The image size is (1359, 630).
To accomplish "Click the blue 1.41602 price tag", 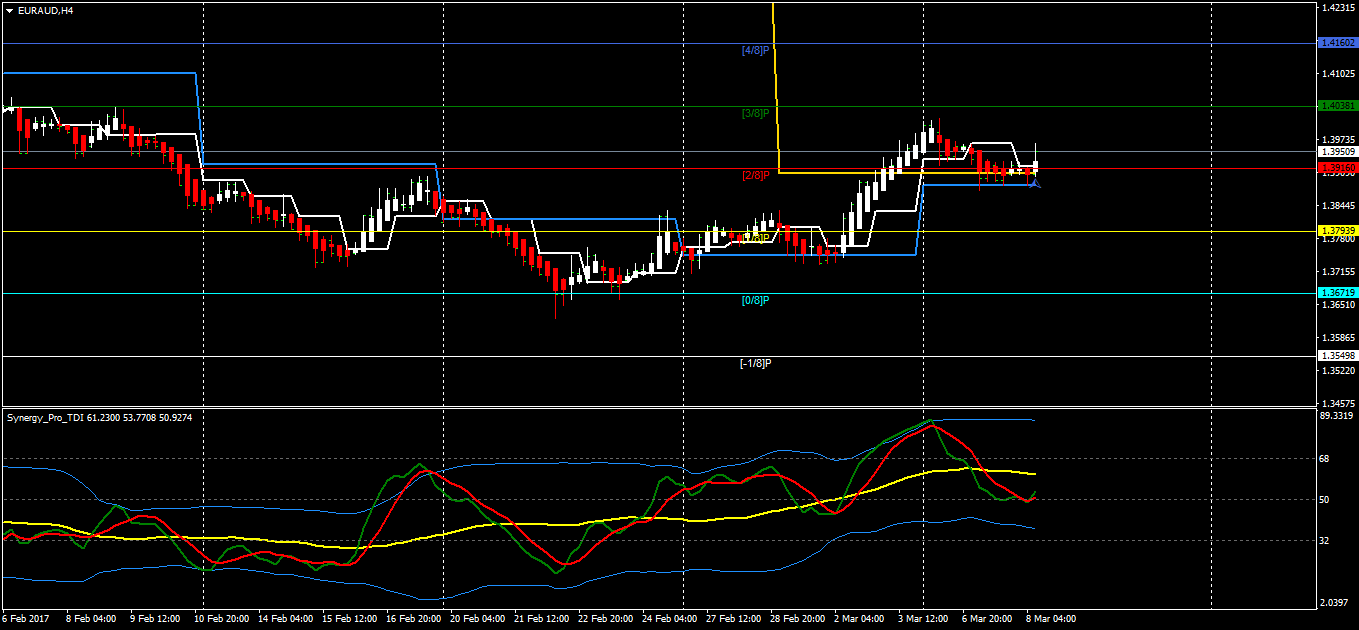I will point(1338,43).
